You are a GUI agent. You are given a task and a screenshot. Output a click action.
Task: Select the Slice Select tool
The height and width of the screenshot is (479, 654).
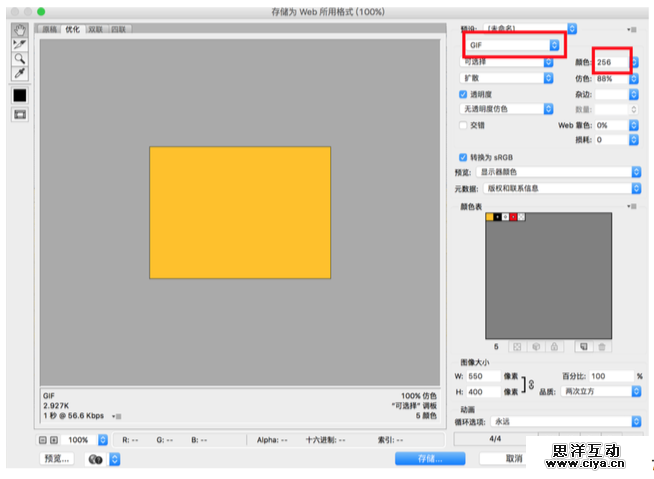pyautogui.click(x=19, y=45)
